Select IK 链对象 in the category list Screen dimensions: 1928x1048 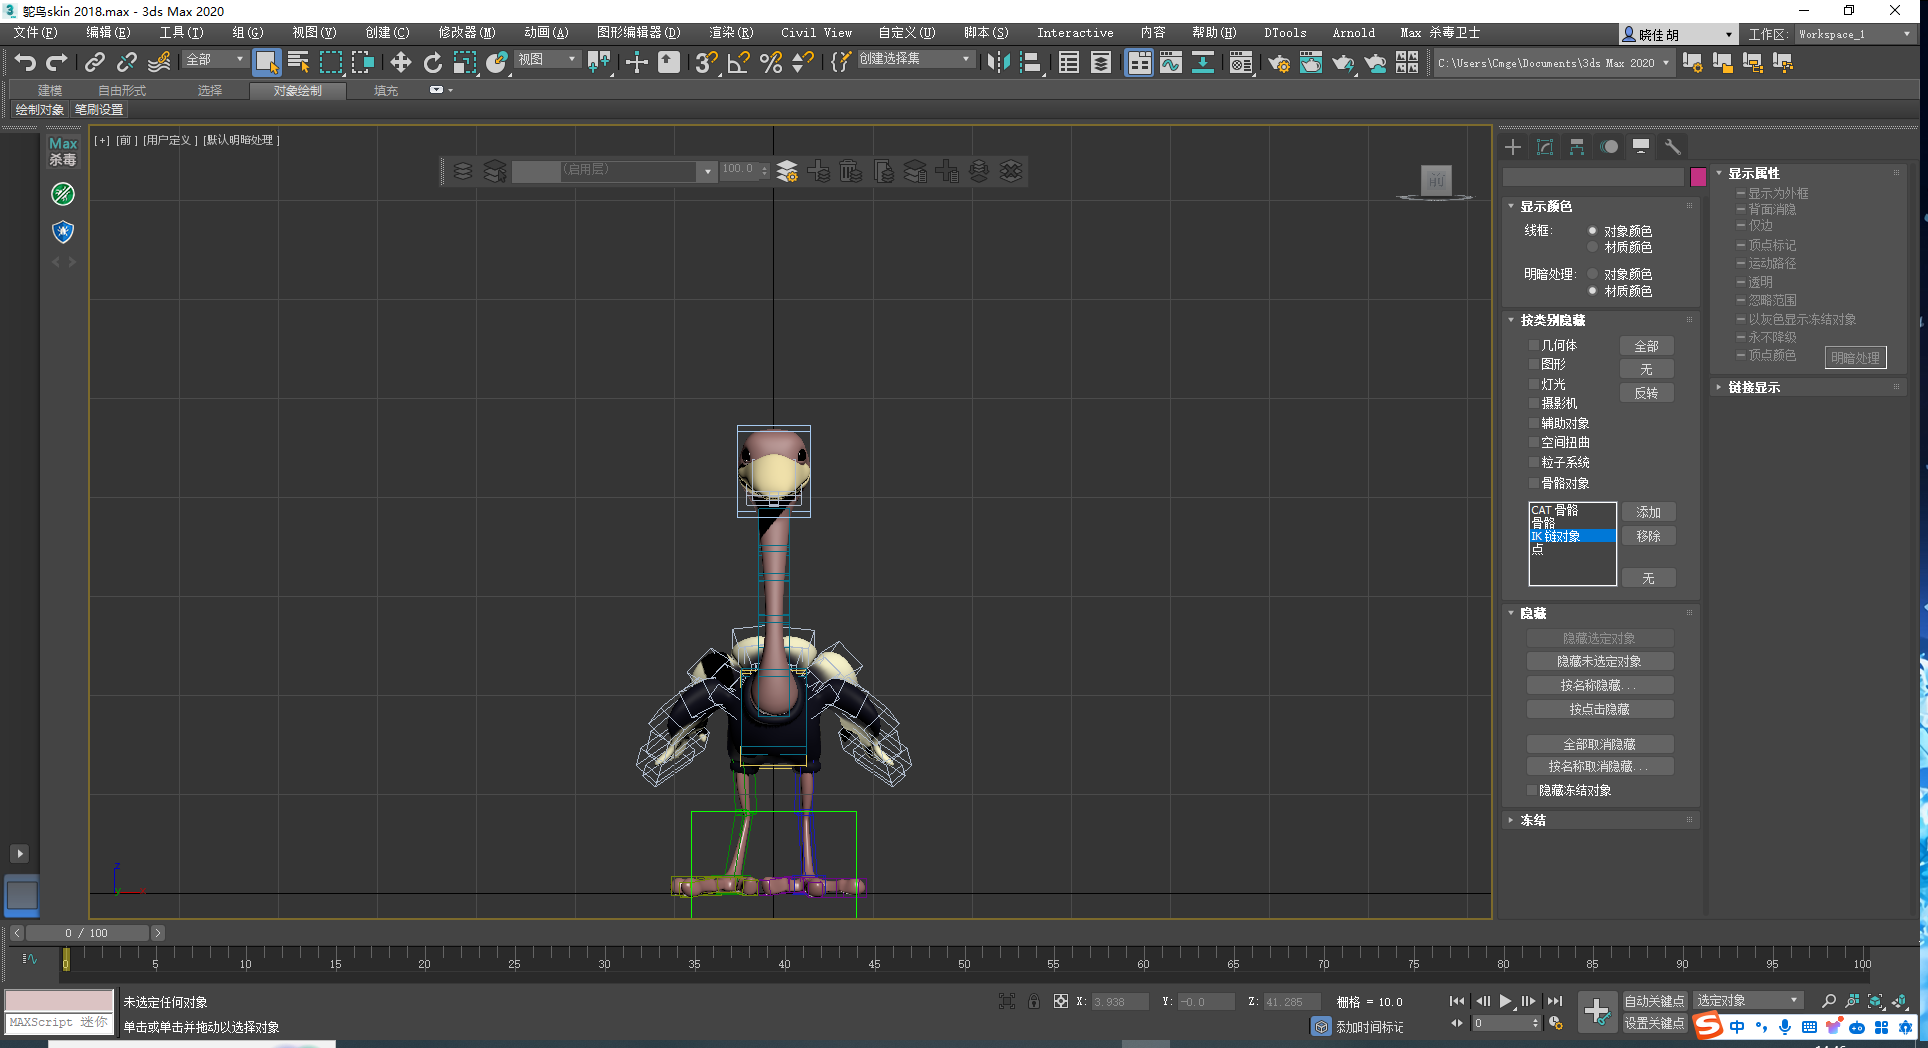tap(1572, 536)
